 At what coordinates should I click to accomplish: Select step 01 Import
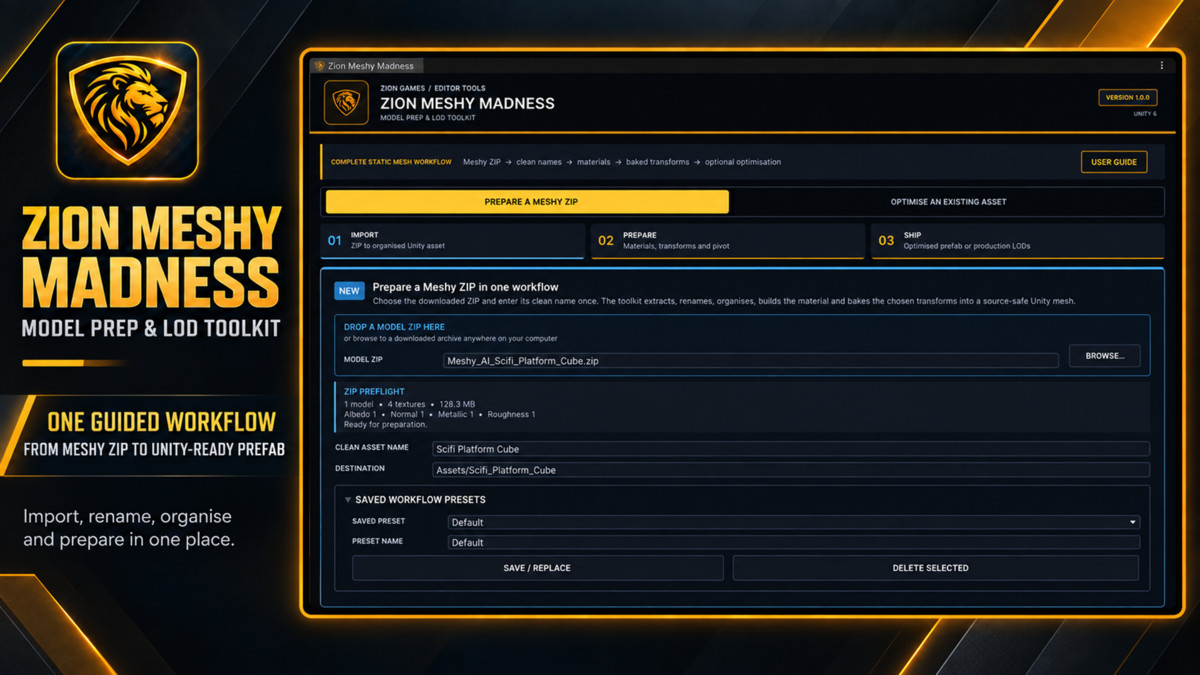pos(453,241)
